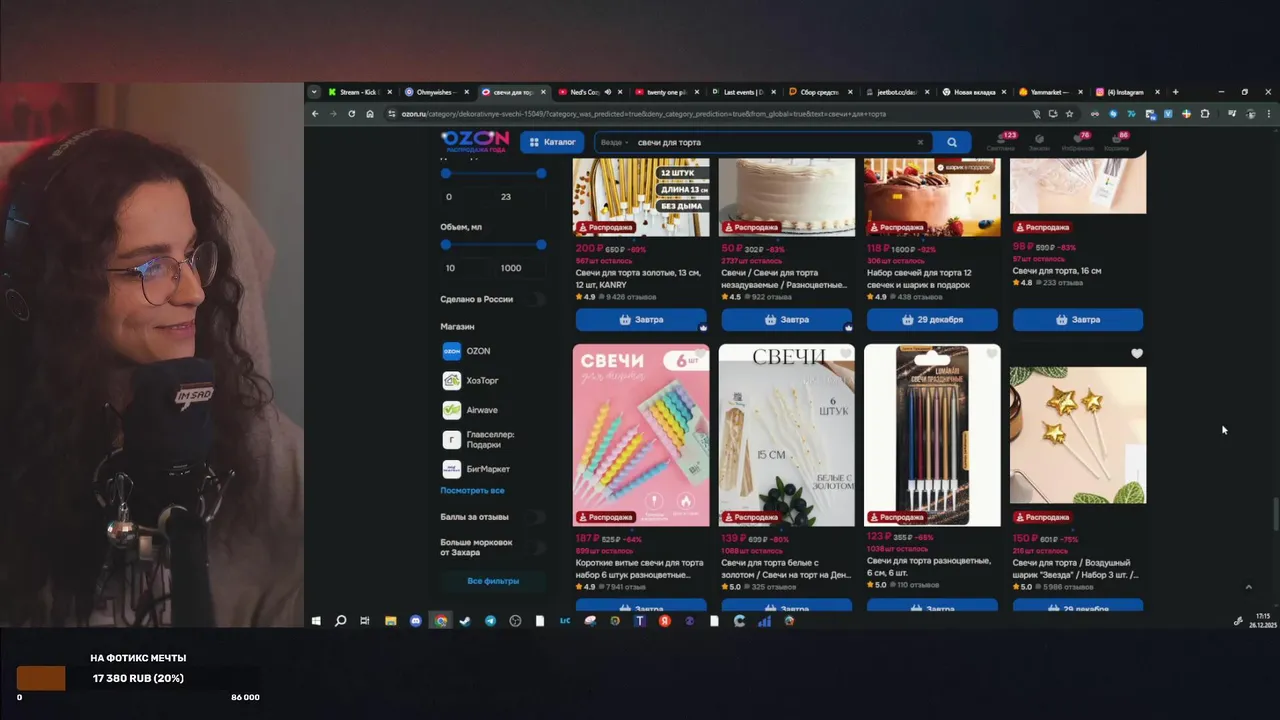The image size is (1280, 720).
Task: Switch to the Ohmywishes tab
Action: click(x=437, y=92)
